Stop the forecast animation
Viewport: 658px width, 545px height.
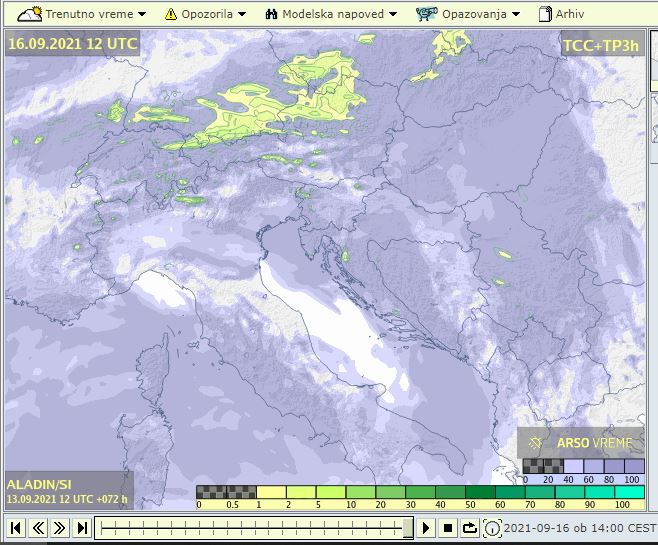click(448, 528)
